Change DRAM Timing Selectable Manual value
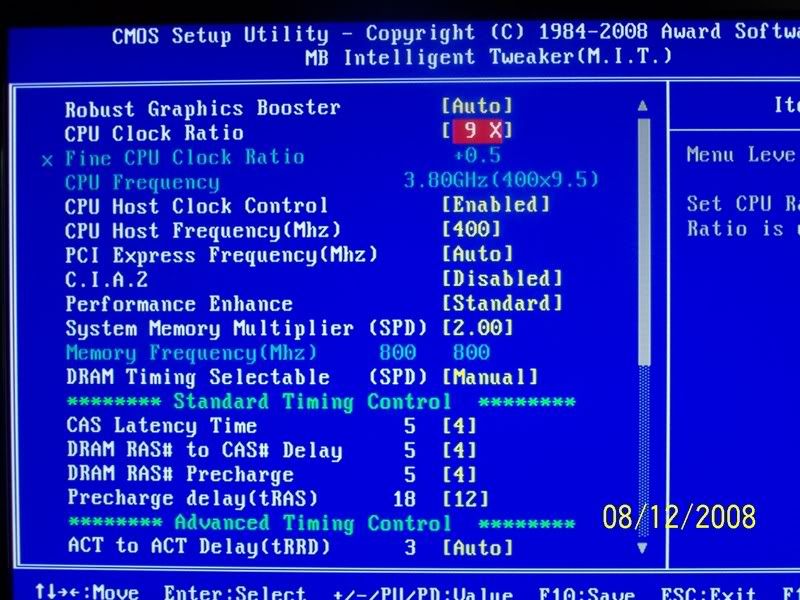Viewport: 800px width, 600px height. [x=490, y=378]
